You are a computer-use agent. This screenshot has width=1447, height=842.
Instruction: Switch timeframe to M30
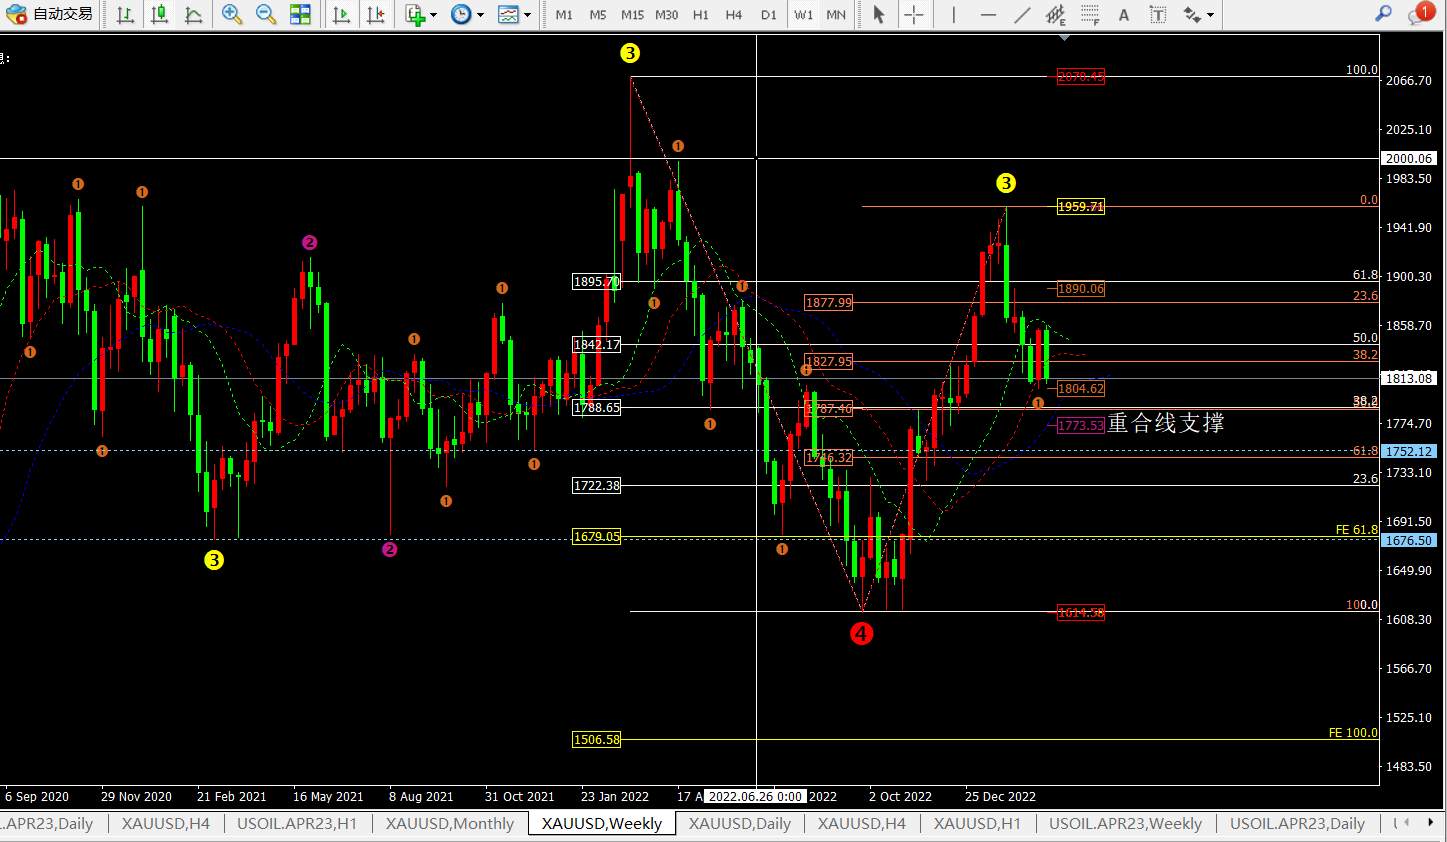pyautogui.click(x=666, y=14)
